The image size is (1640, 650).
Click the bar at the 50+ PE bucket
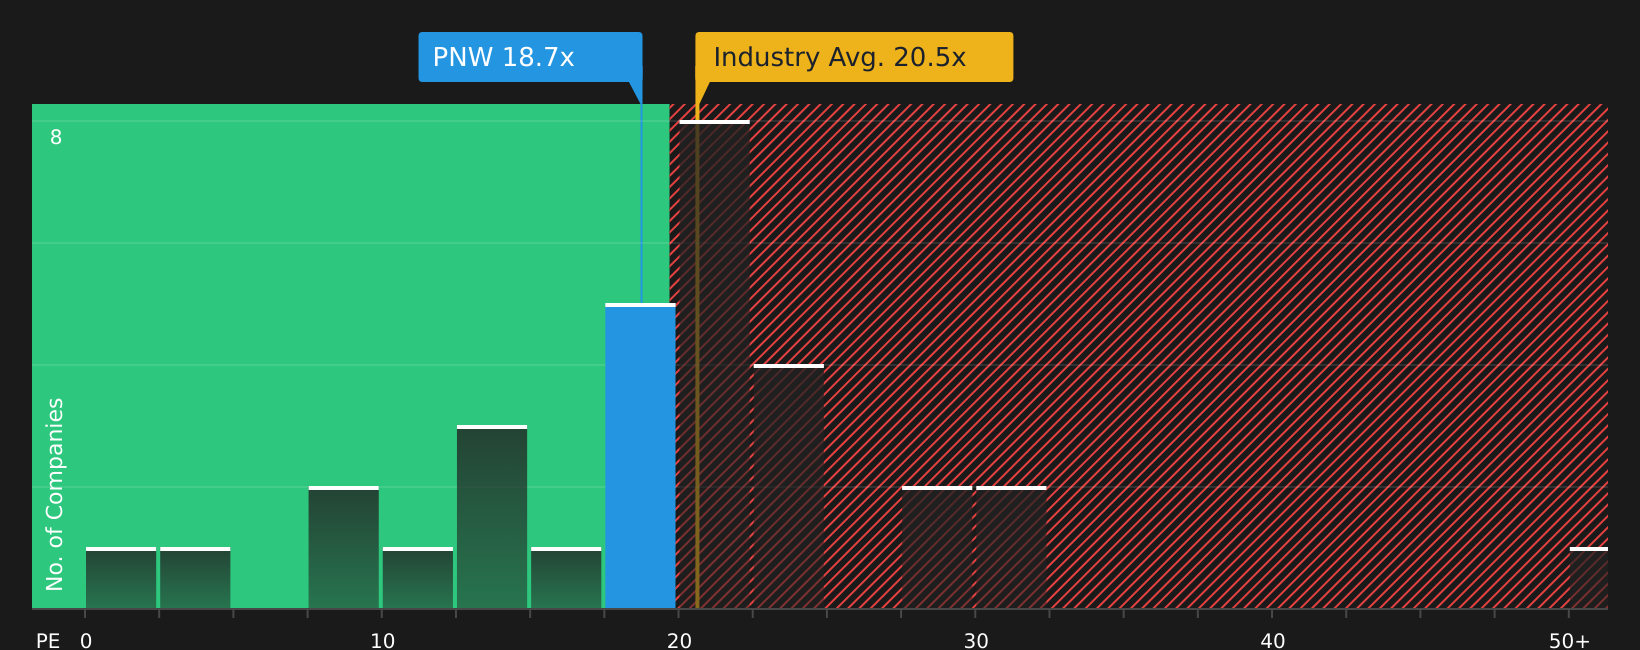(x=1588, y=578)
